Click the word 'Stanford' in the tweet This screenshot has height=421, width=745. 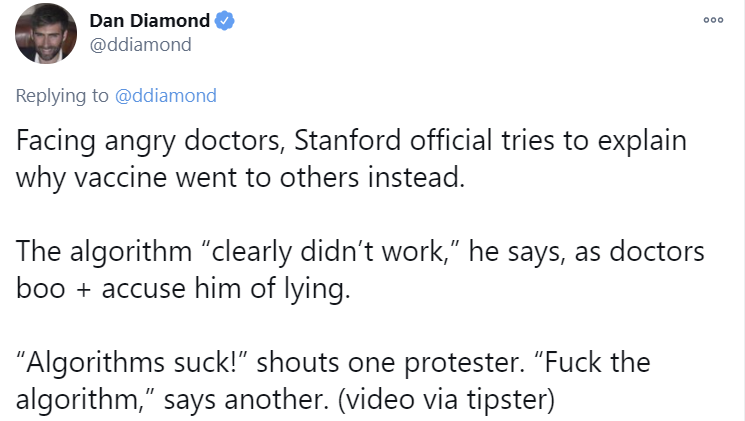coord(347,141)
